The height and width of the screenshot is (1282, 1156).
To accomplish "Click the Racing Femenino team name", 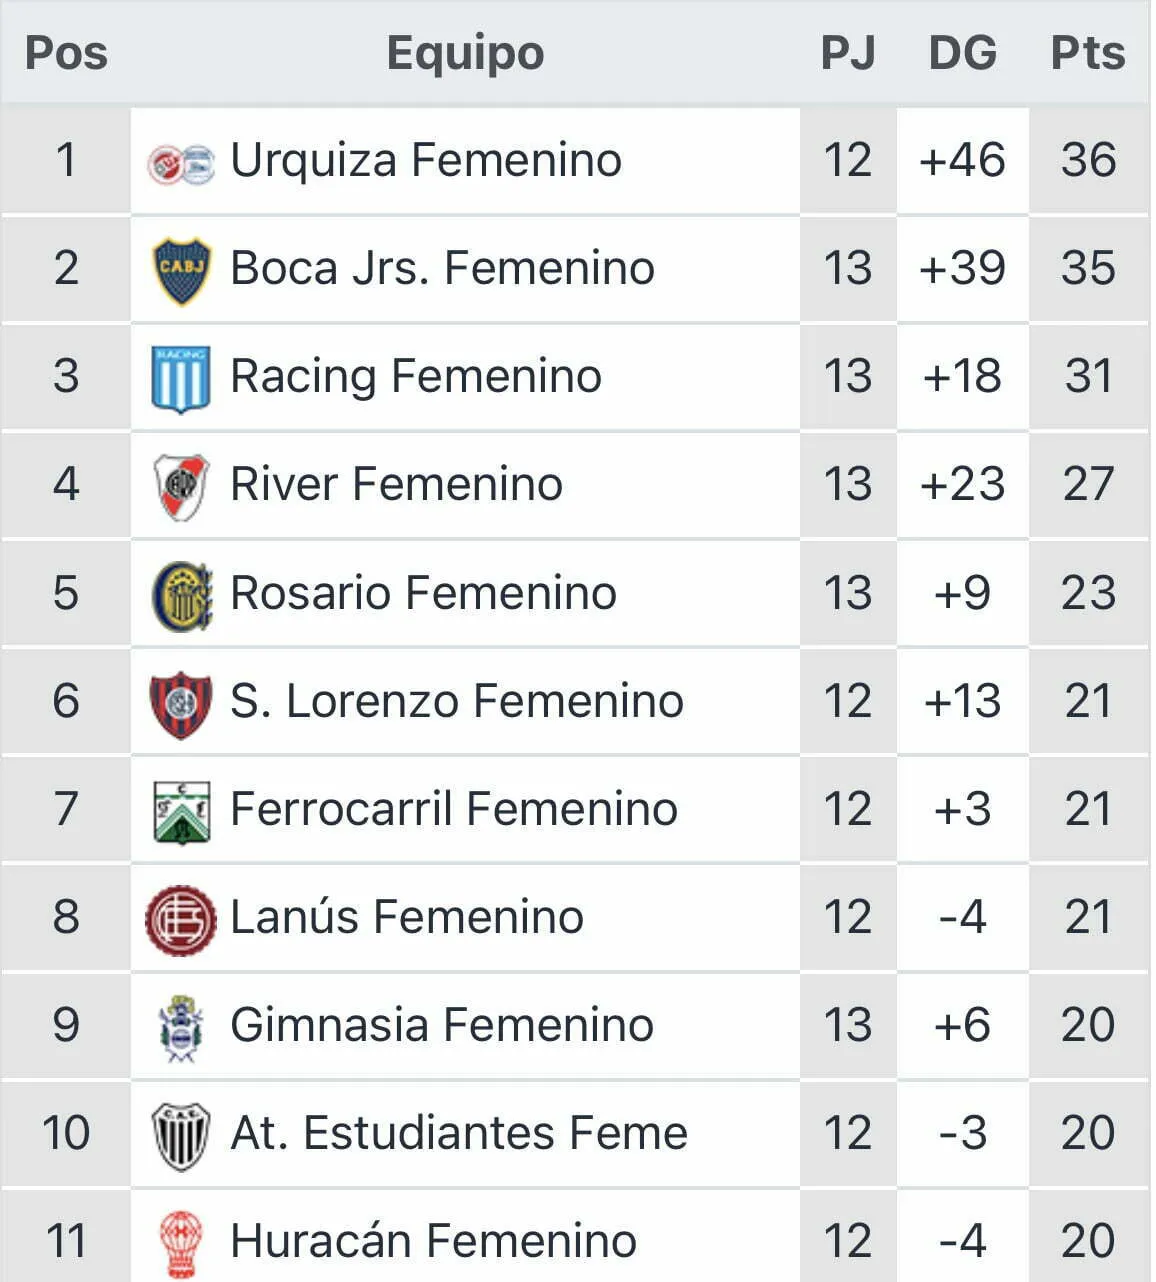I will pyautogui.click(x=416, y=377).
